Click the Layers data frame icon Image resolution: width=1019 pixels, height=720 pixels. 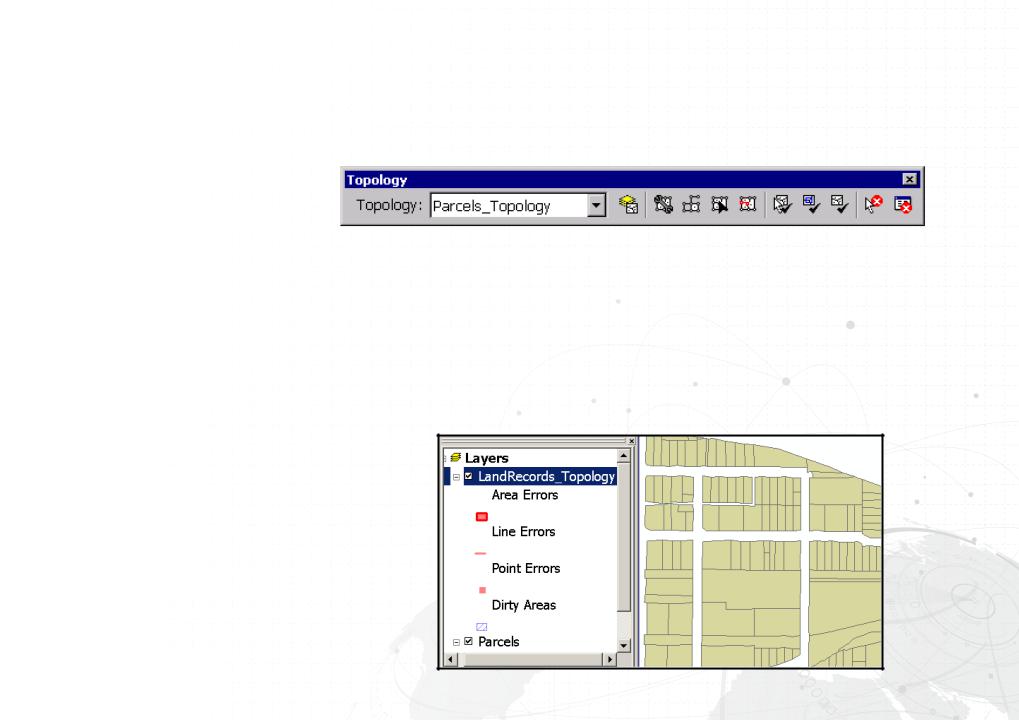pos(456,458)
